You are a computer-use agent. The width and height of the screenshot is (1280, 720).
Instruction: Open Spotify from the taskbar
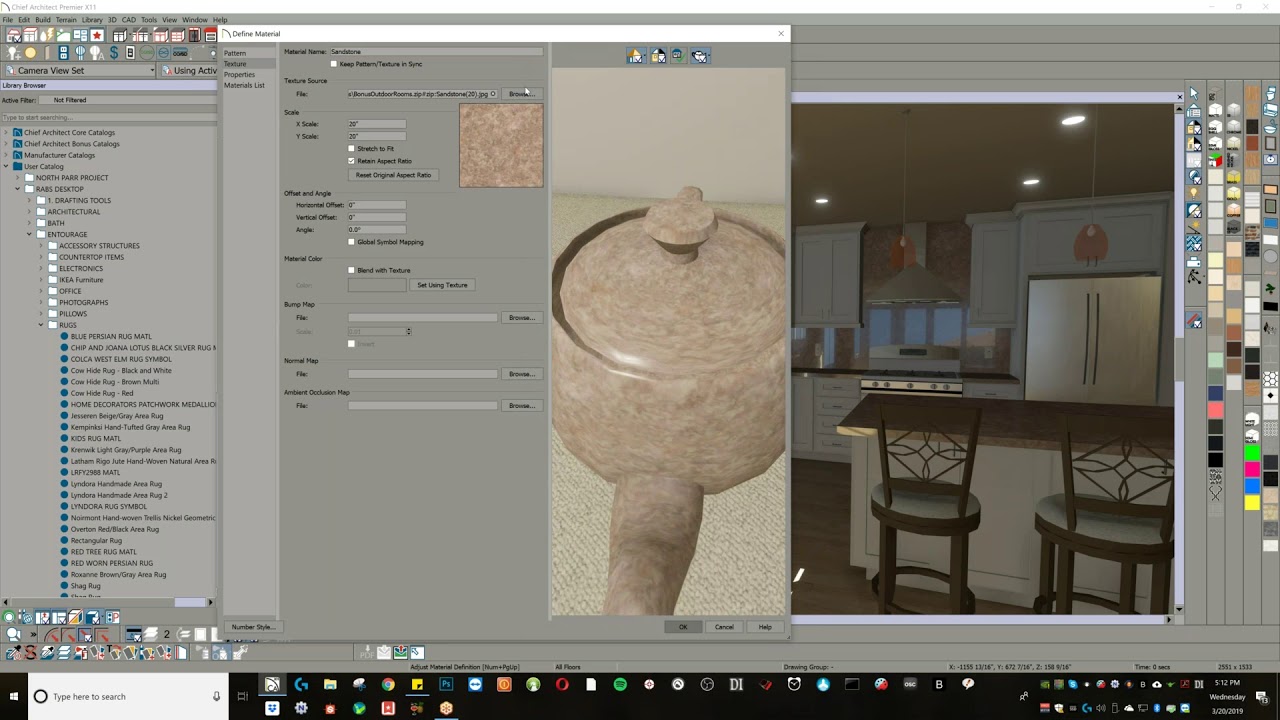coord(620,685)
